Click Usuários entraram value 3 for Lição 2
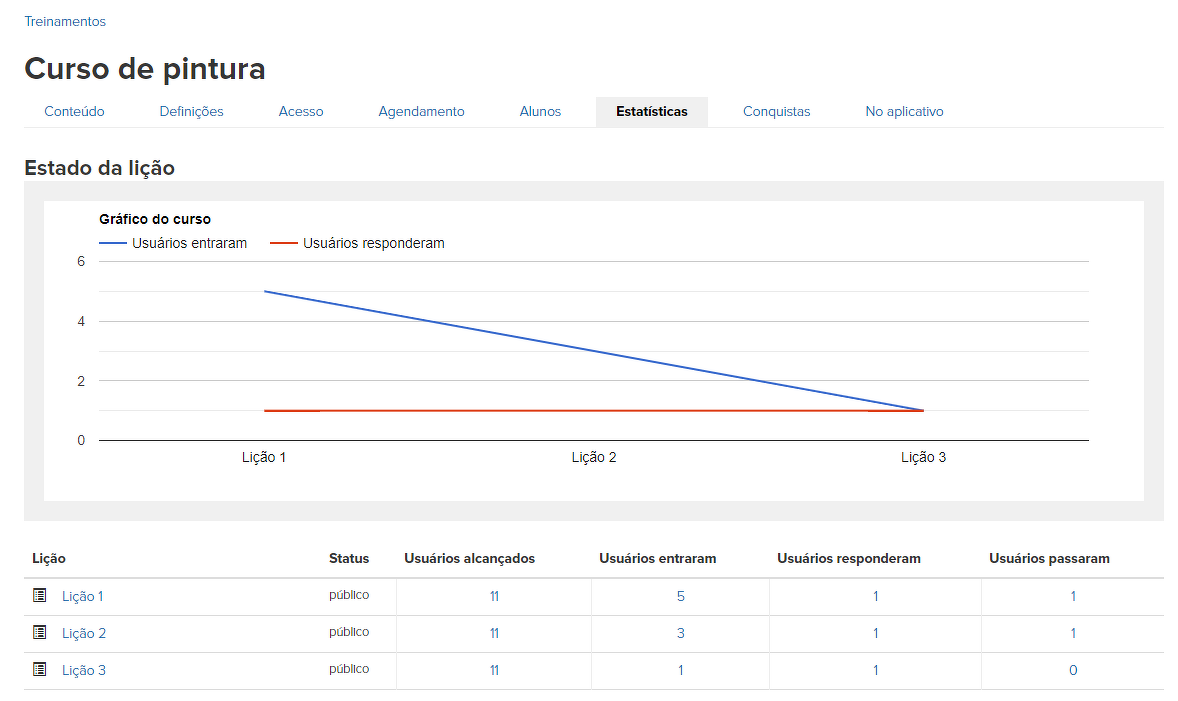This screenshot has height=701, width=1178. coord(681,633)
